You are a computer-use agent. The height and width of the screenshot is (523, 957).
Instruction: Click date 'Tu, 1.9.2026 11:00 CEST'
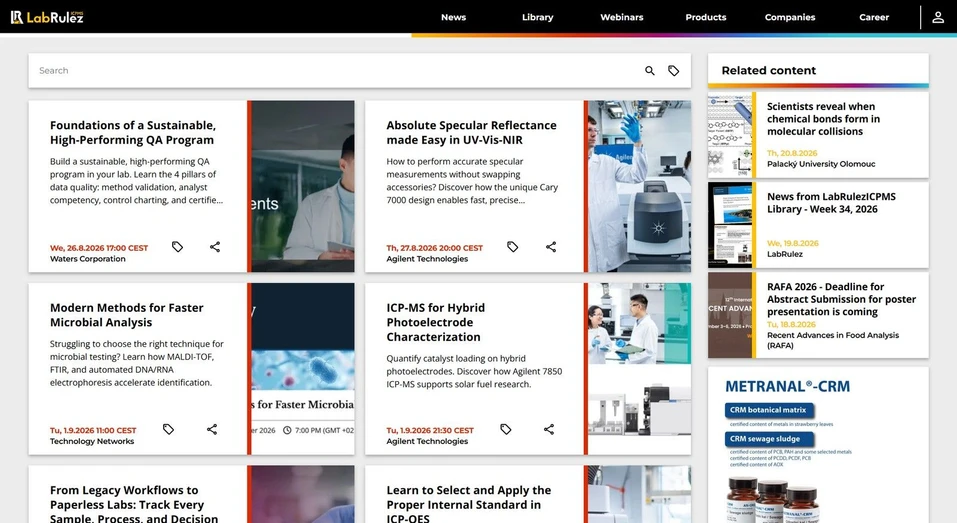93,430
